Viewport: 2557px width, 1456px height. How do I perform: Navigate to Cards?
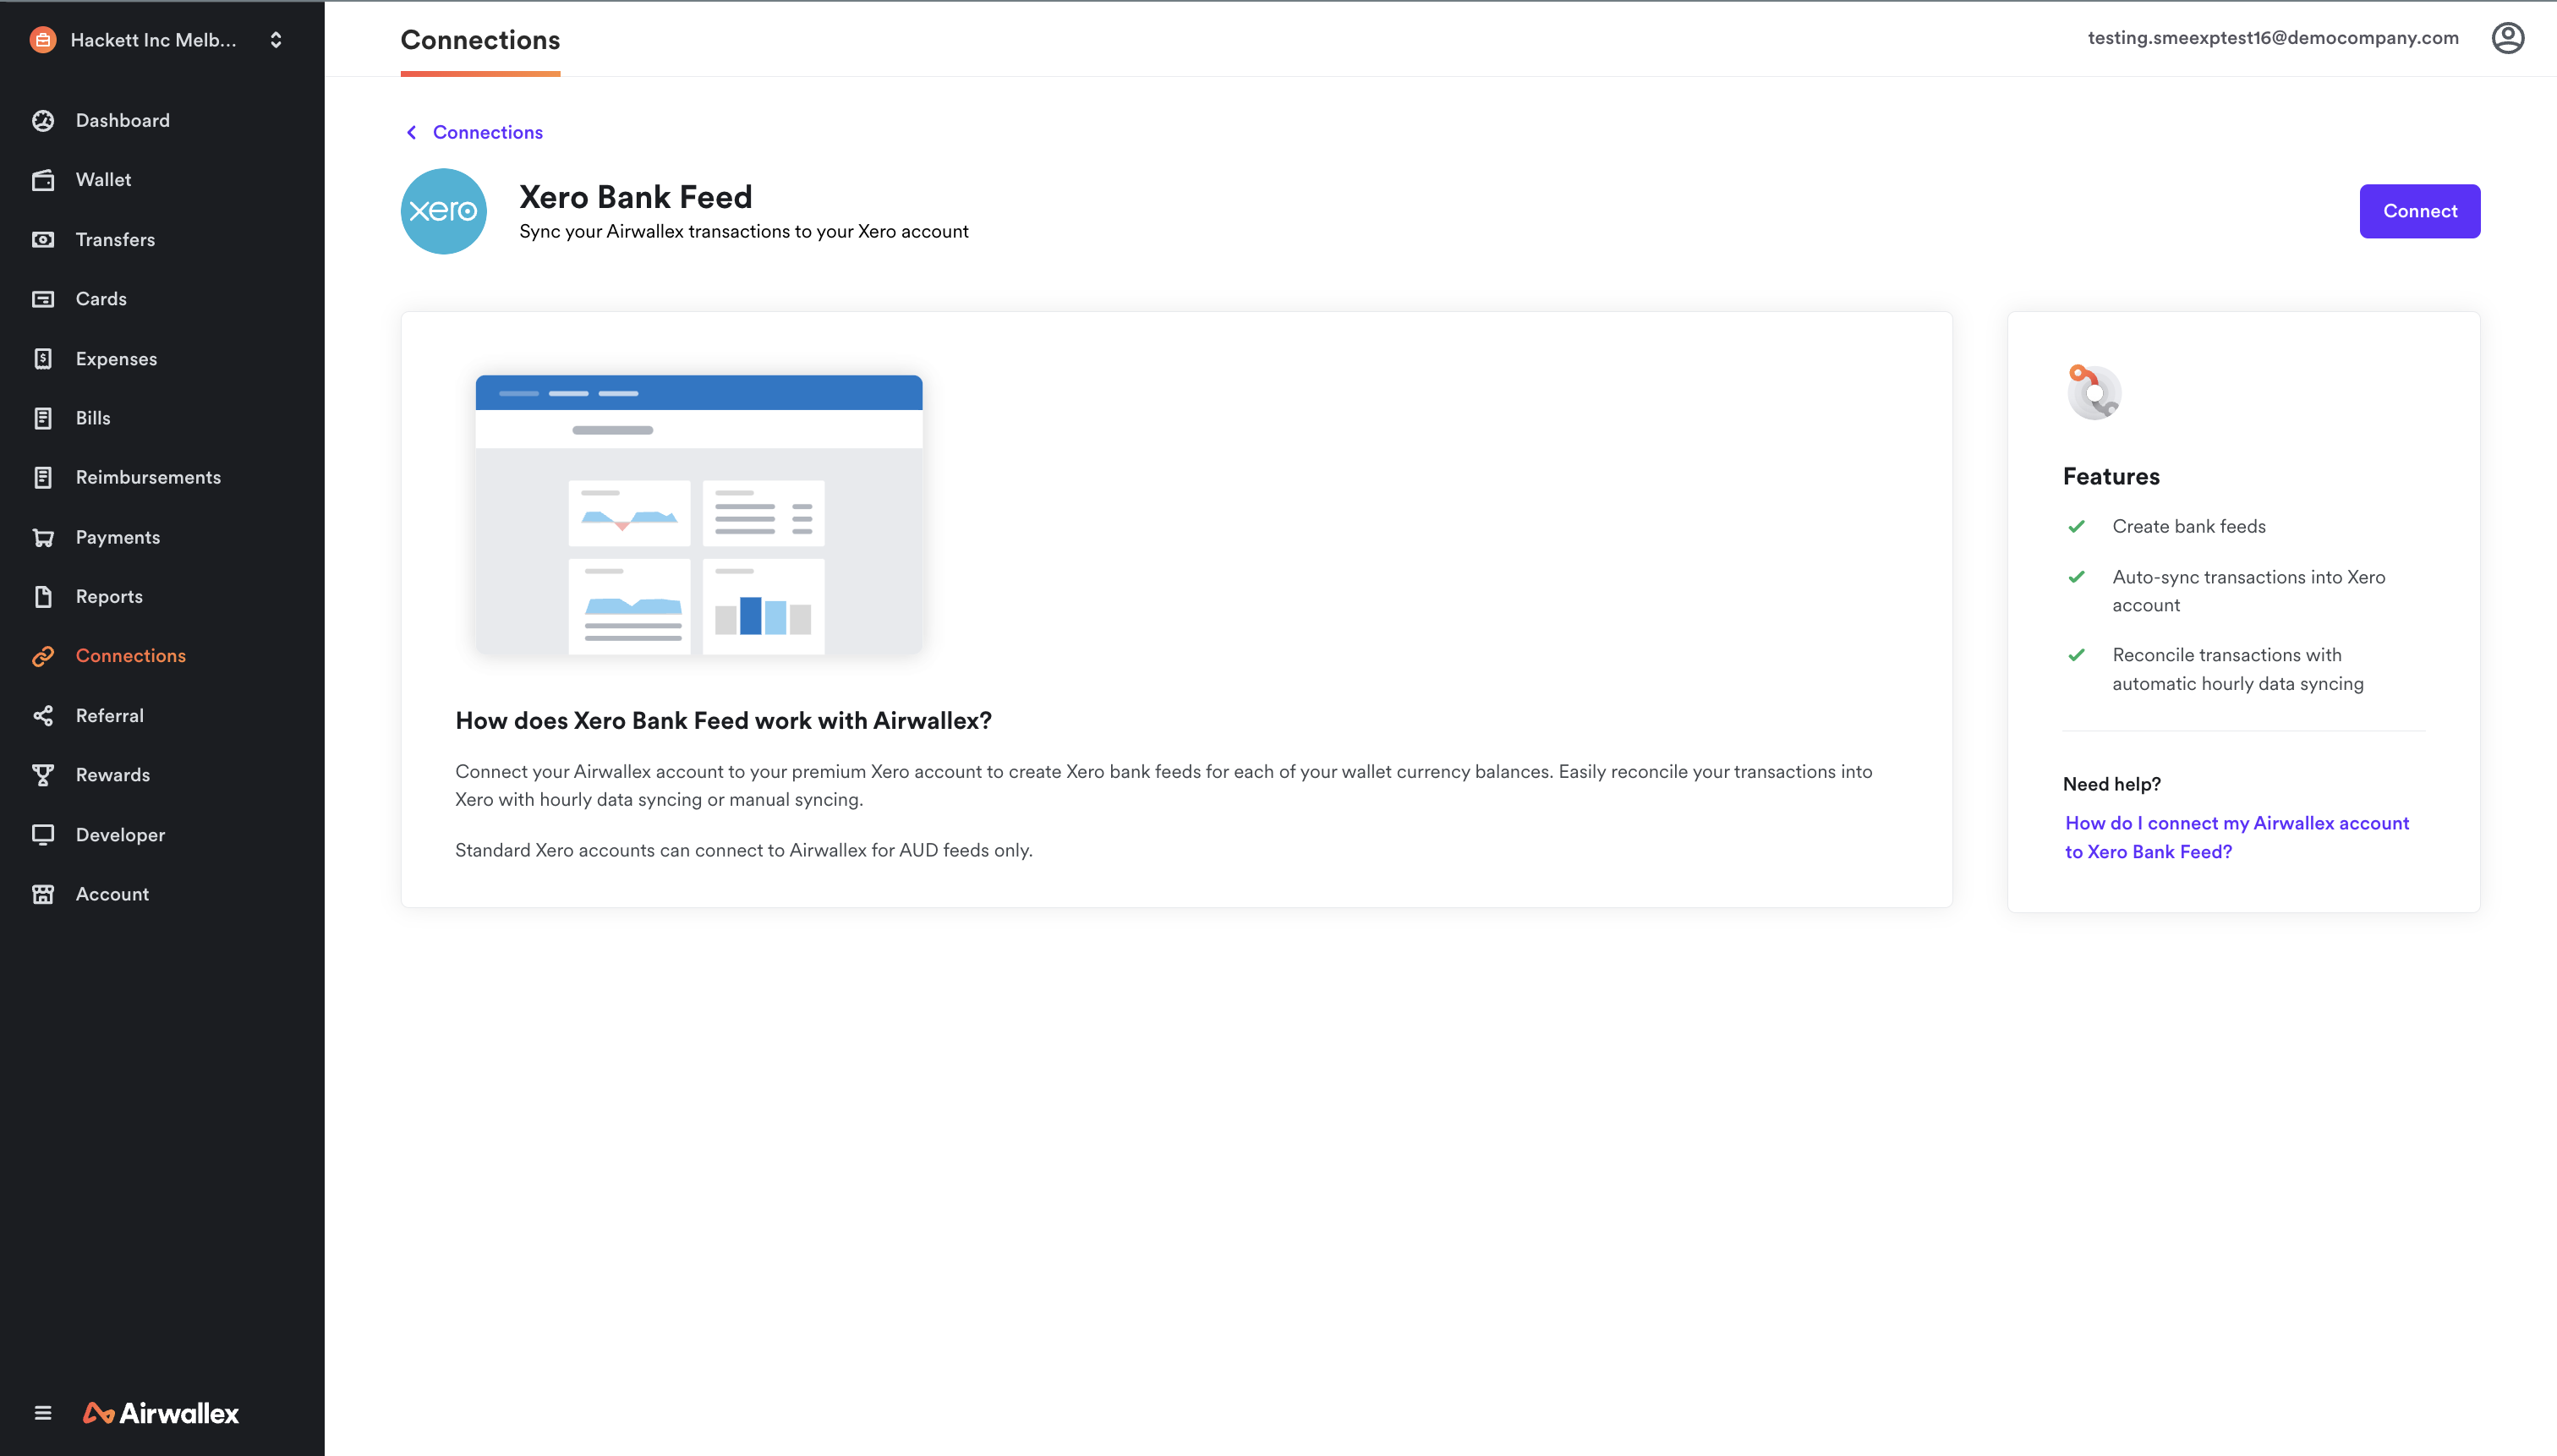[x=101, y=299]
